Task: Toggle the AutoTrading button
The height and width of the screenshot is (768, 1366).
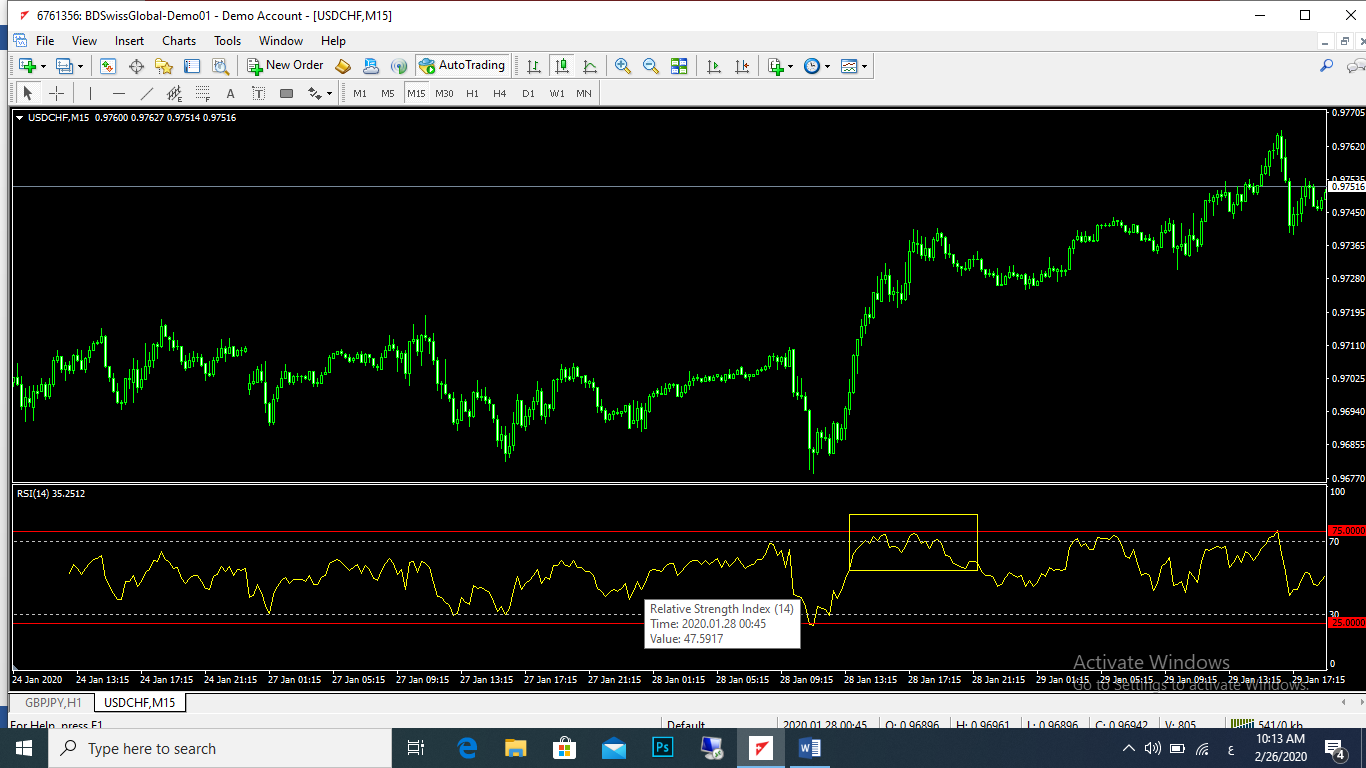Action: [461, 66]
